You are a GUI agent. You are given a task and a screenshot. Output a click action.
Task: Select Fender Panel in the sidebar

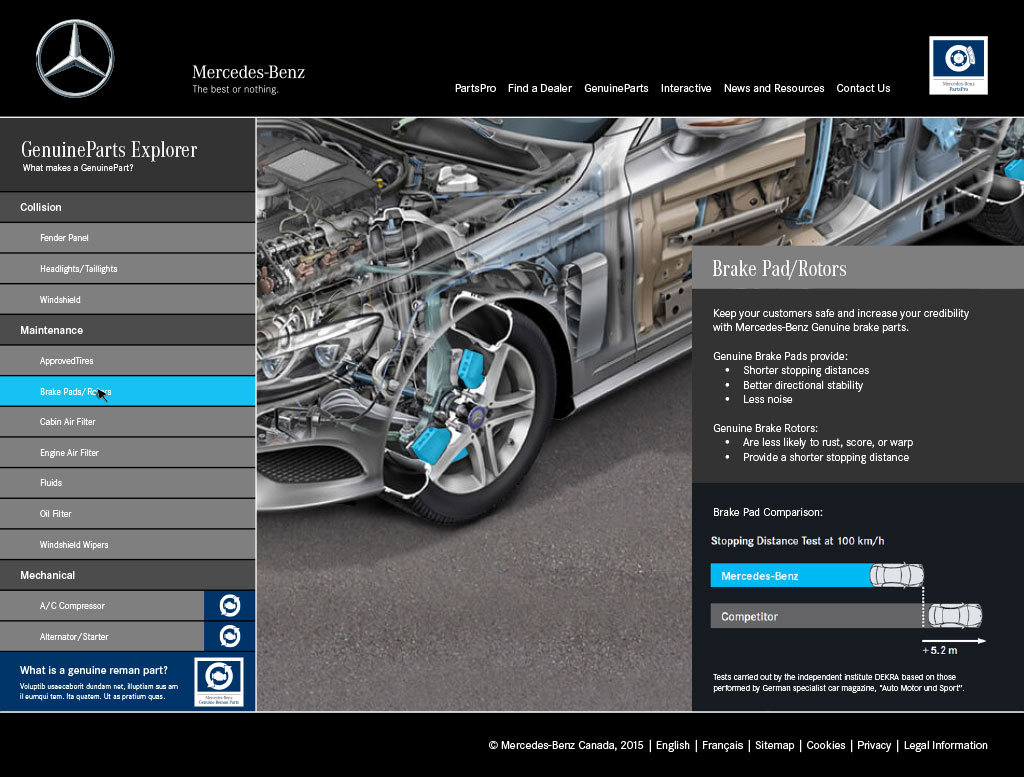coord(127,238)
